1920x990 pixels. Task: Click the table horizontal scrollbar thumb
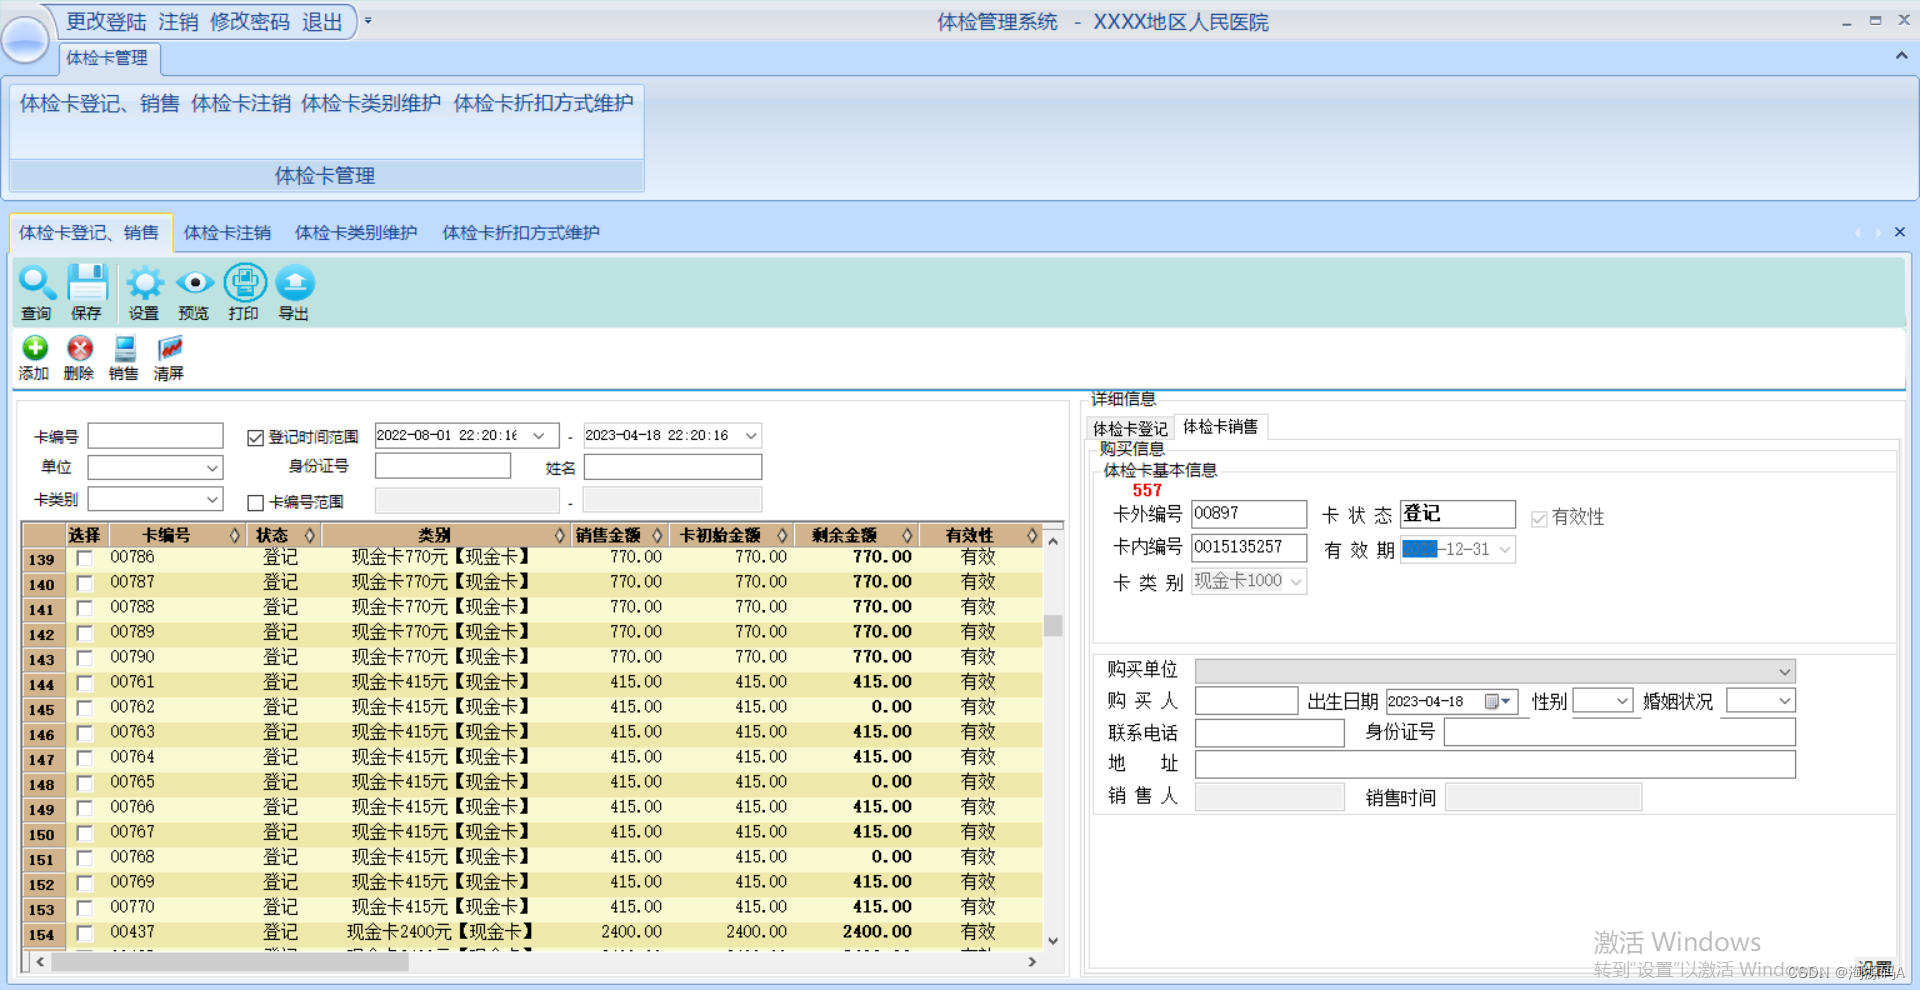230,962
